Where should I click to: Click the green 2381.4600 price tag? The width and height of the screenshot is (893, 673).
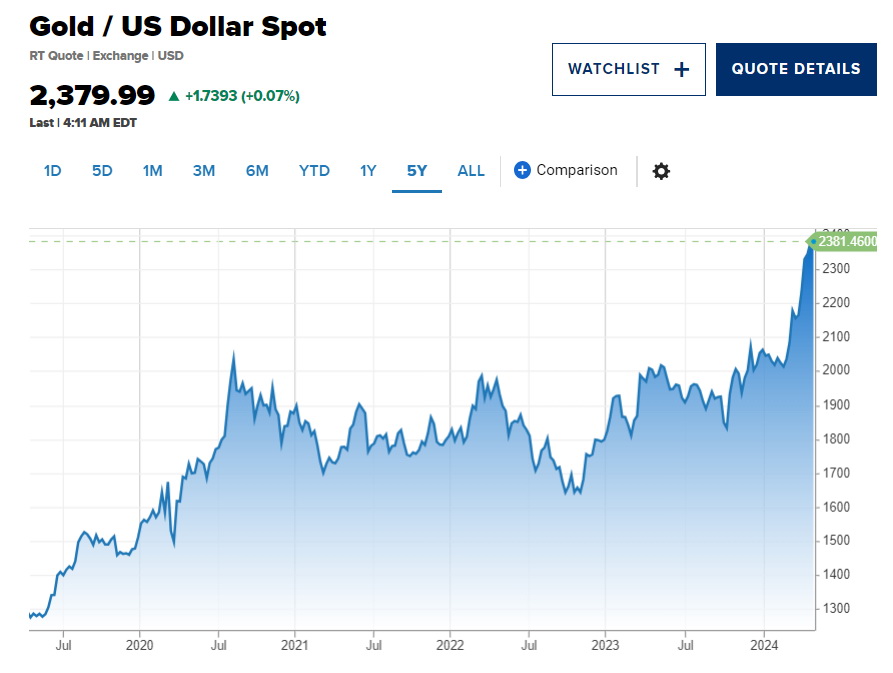[843, 241]
